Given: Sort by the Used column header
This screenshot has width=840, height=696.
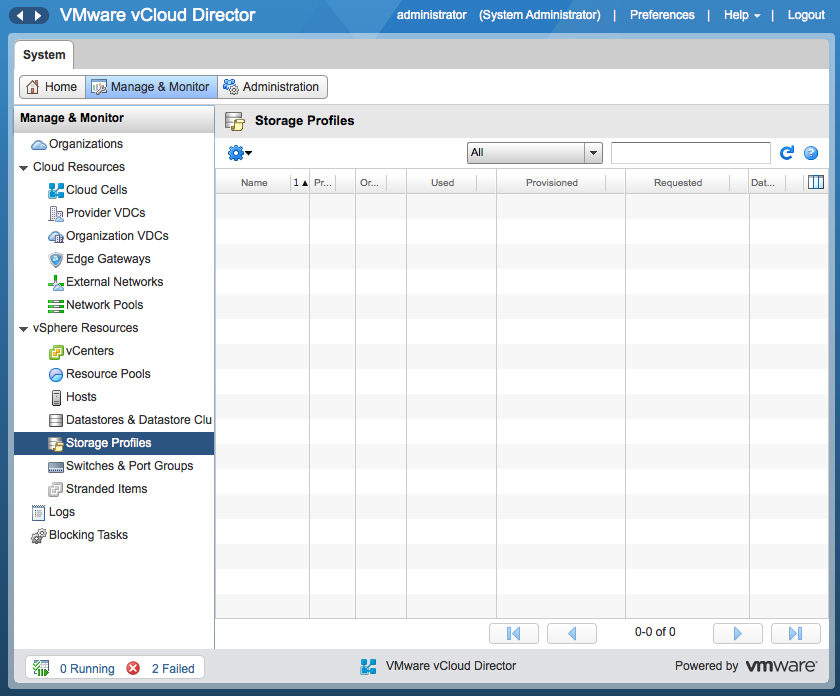Looking at the screenshot, I should (442, 183).
